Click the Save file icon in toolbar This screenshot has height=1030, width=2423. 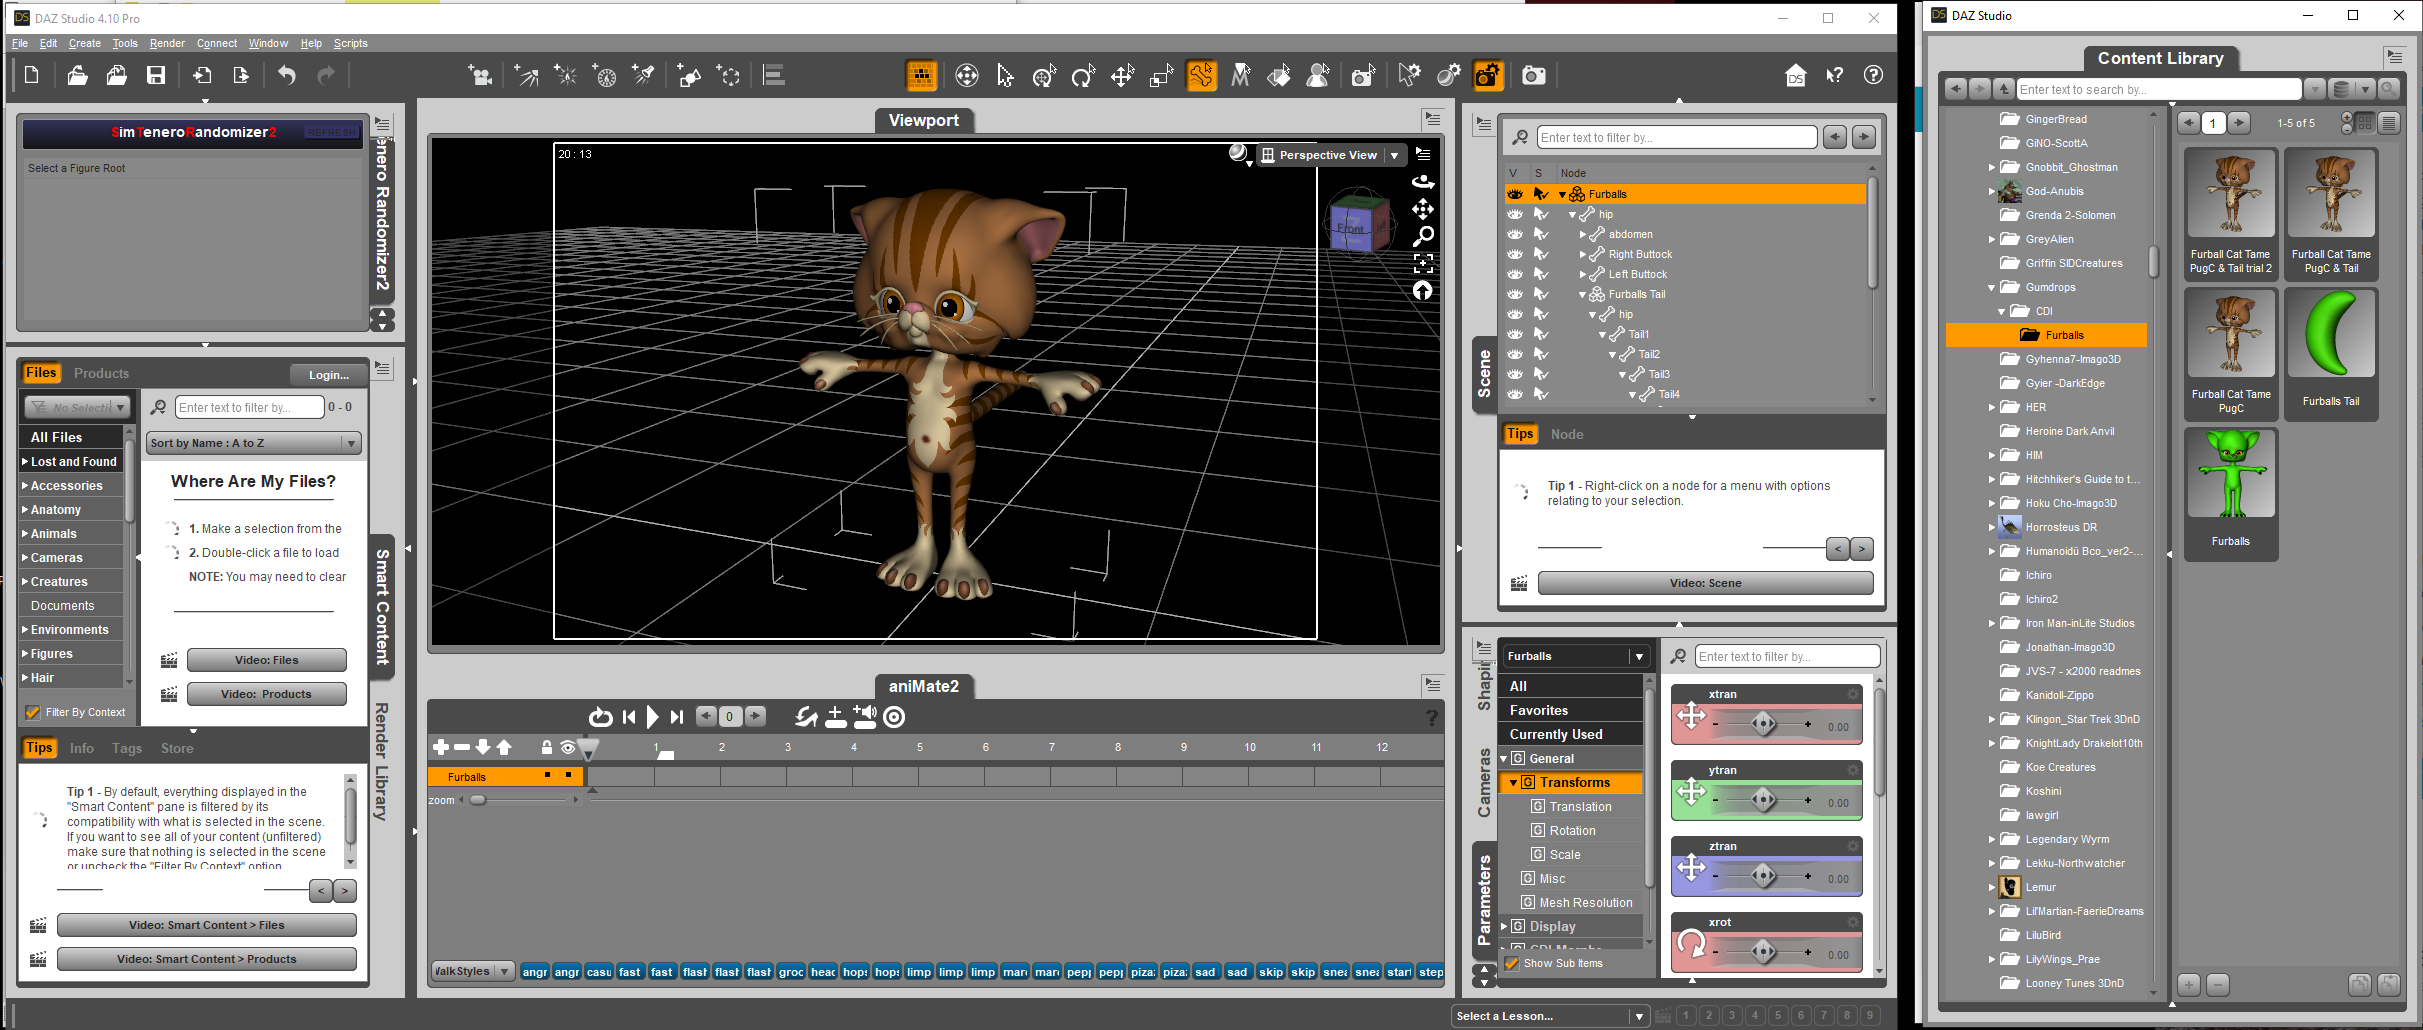tap(156, 76)
